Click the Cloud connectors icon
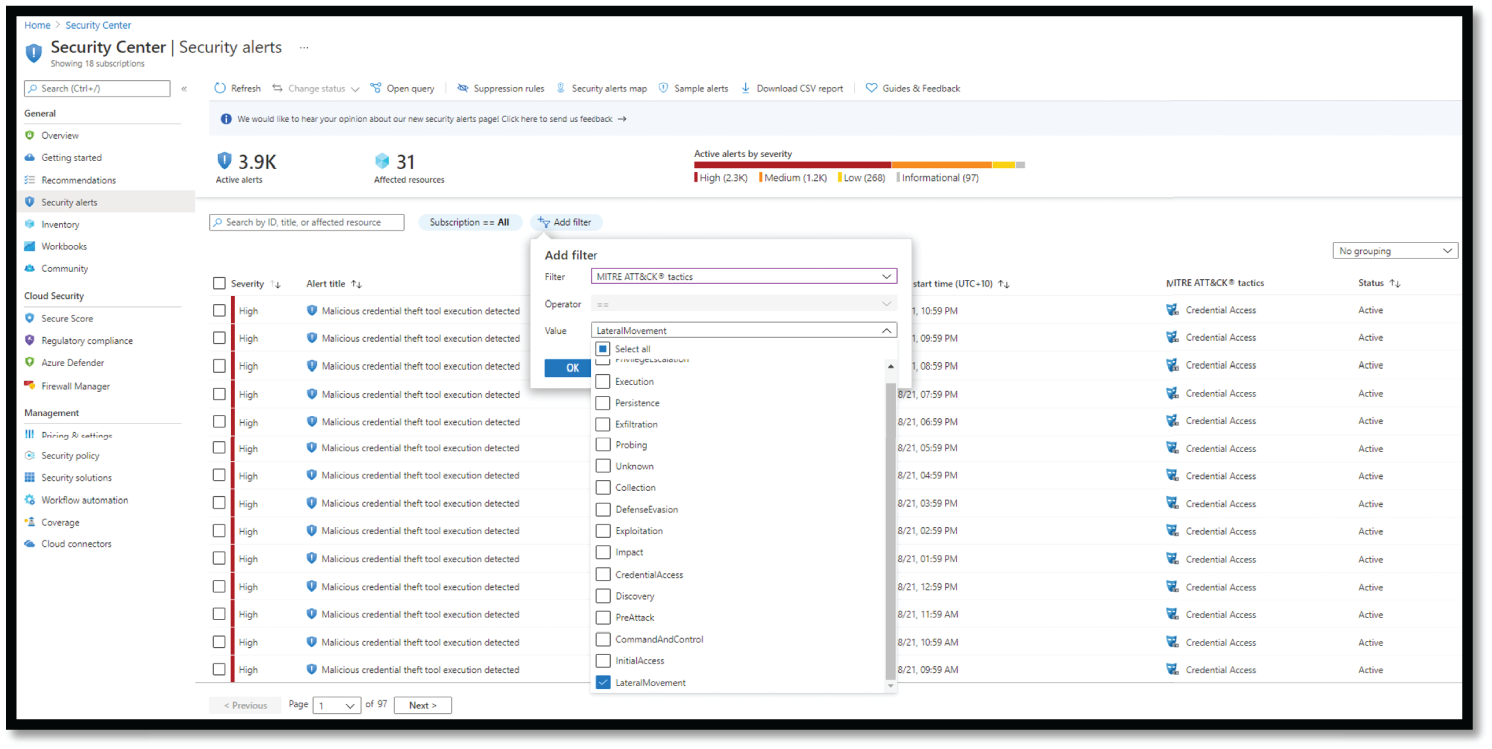1492x749 pixels. (x=30, y=544)
